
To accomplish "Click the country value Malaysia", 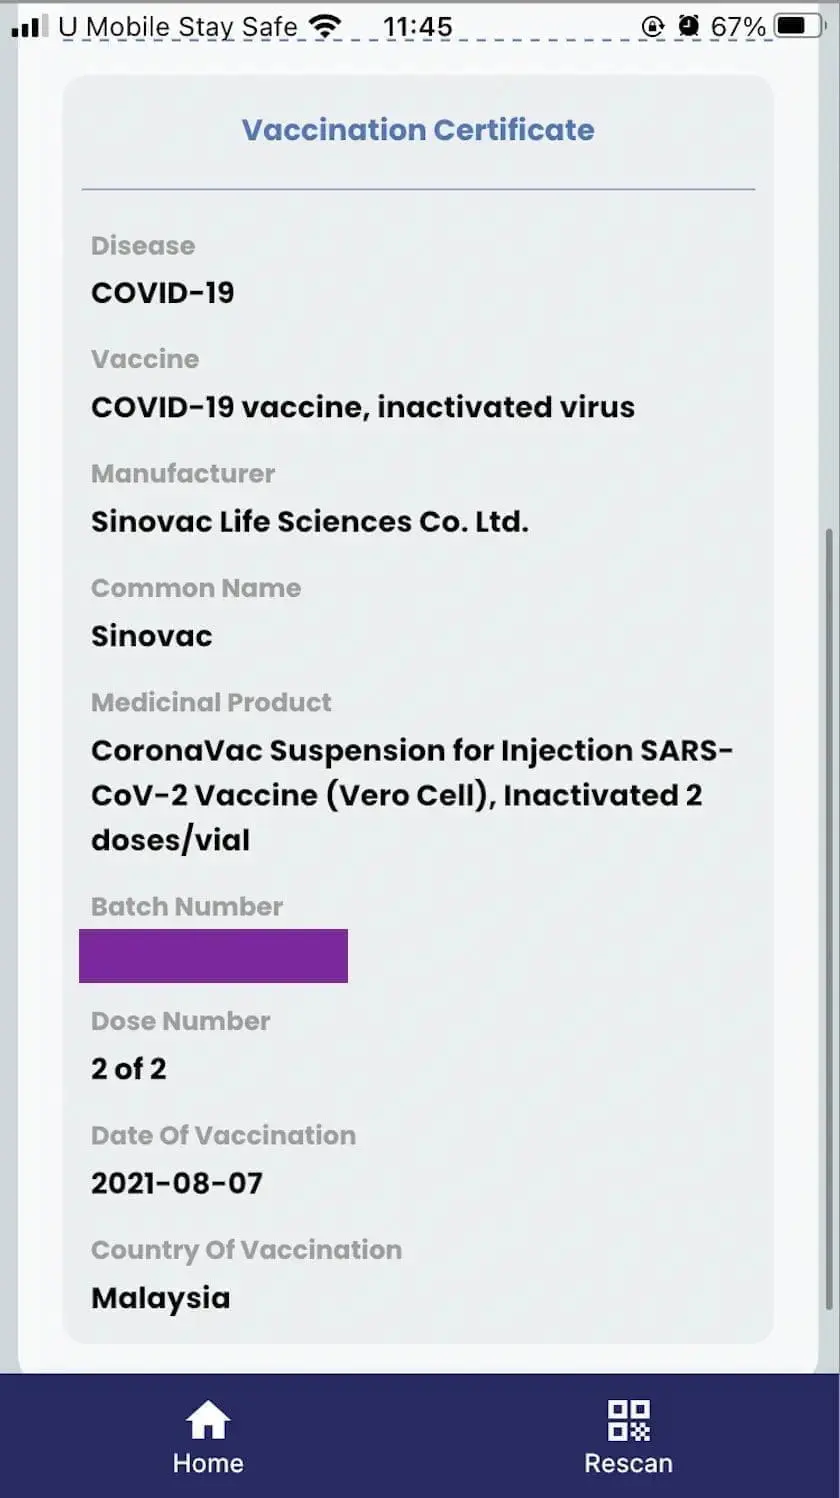I will pyautogui.click(x=161, y=1298).
